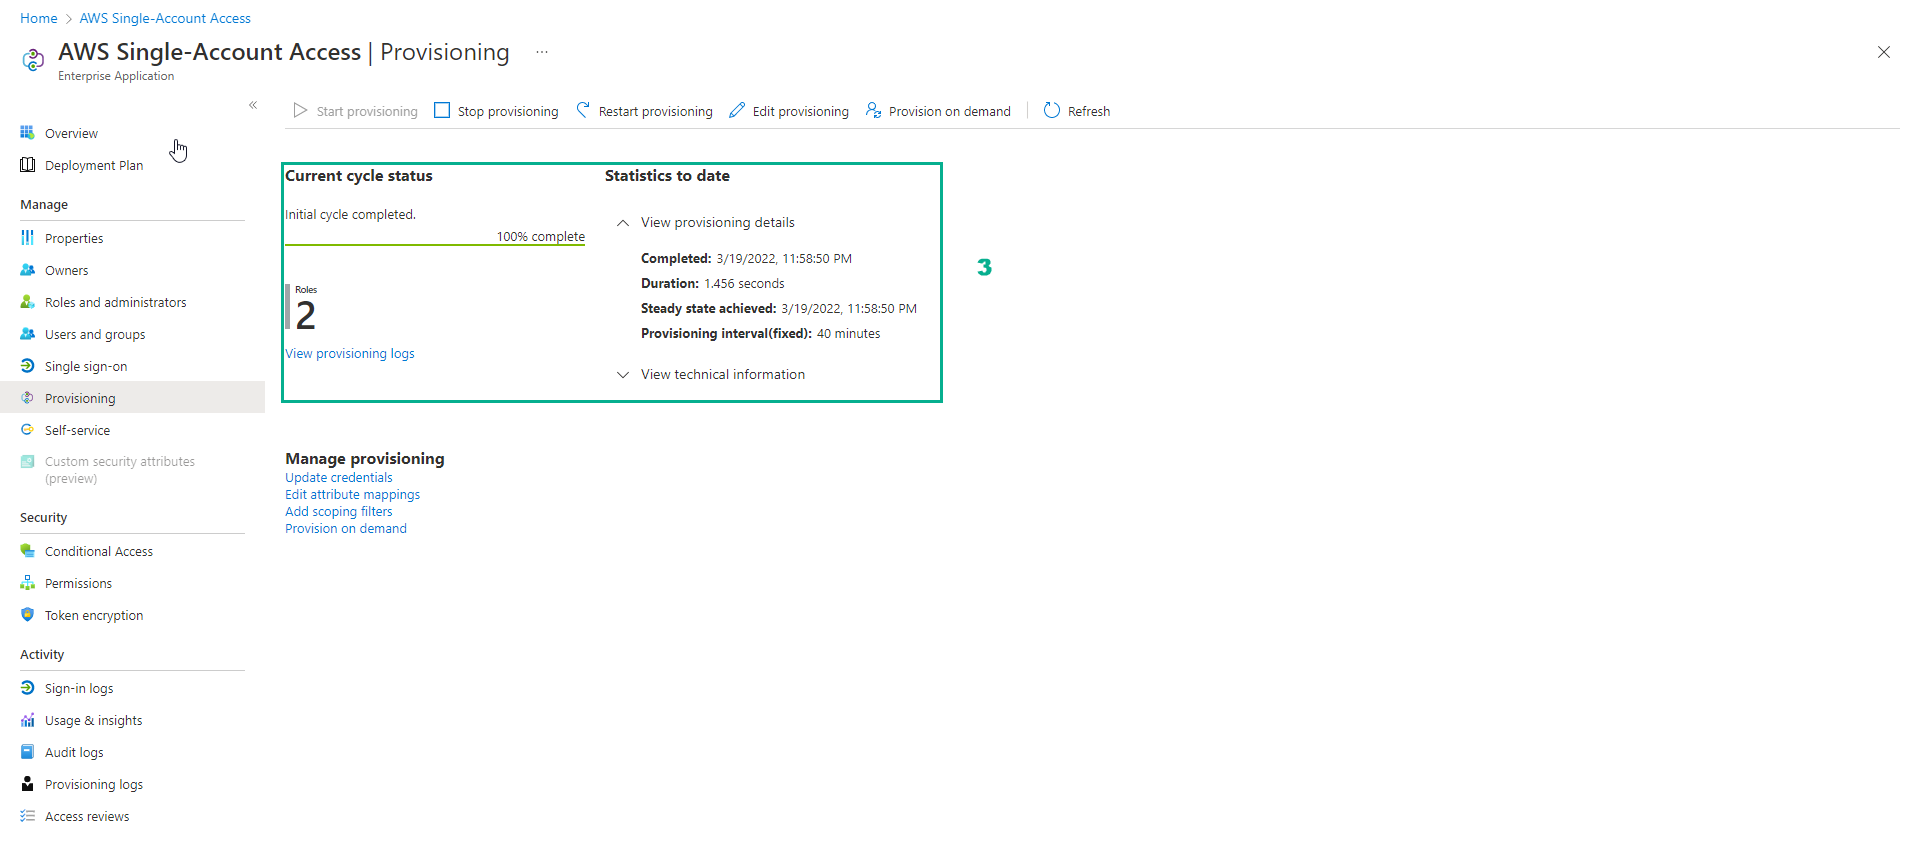Open Overview menu item
The height and width of the screenshot is (852, 1919).
pyautogui.click(x=71, y=133)
